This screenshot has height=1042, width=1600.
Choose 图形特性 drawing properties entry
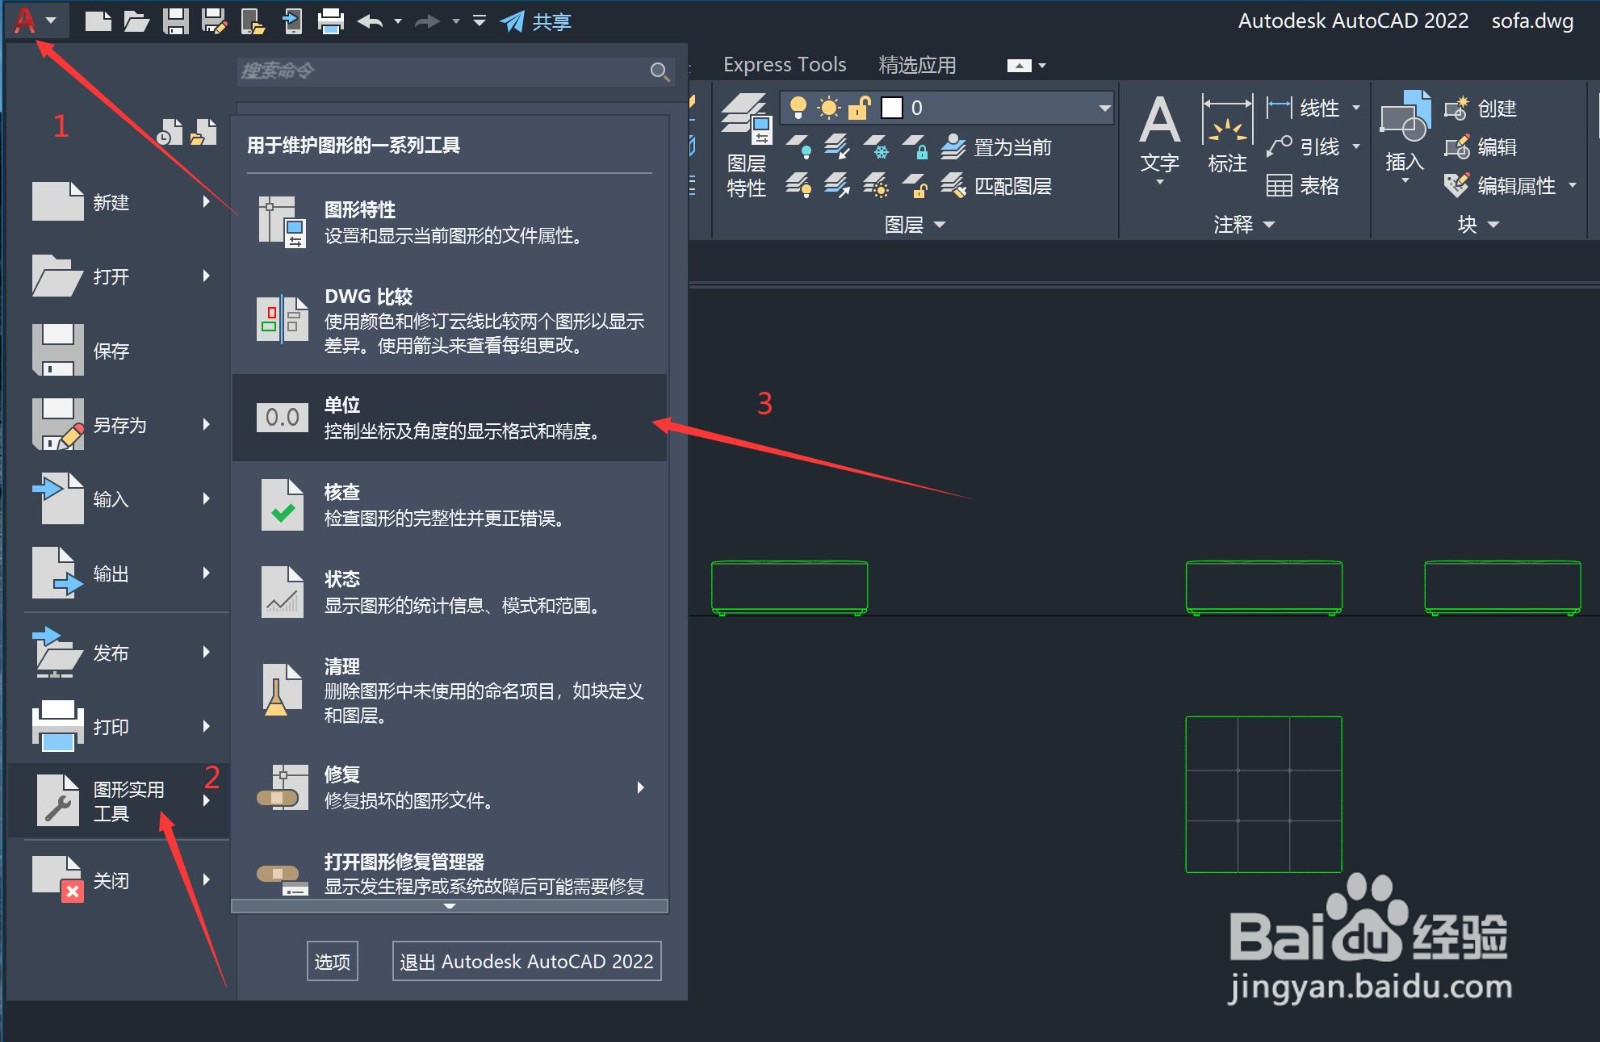pos(450,222)
